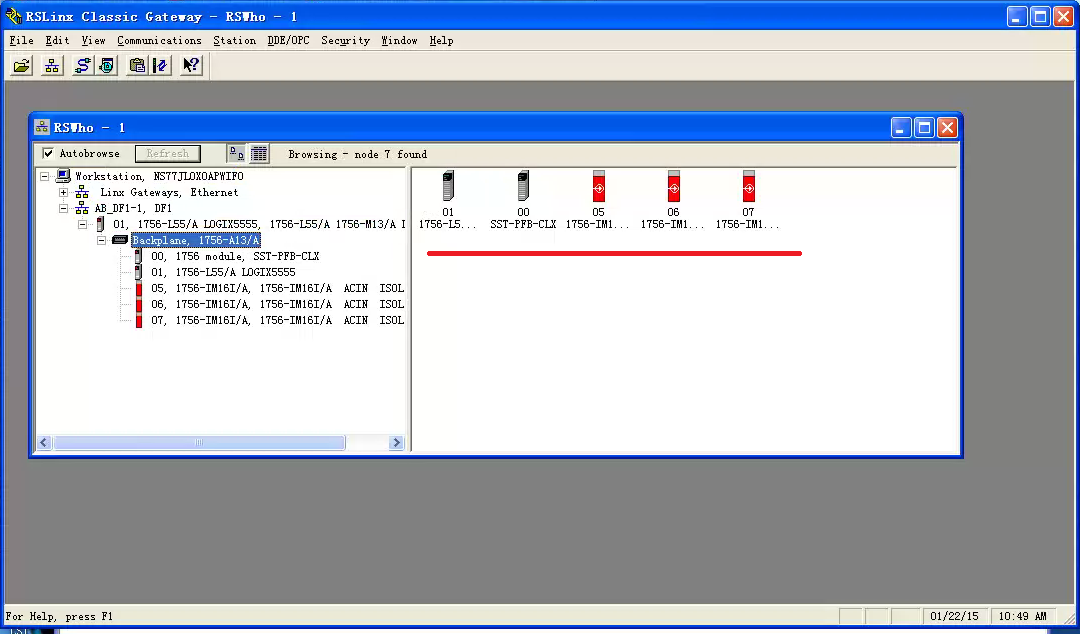Switch to large icons view
The width and height of the screenshot is (1080, 634).
tap(236, 154)
